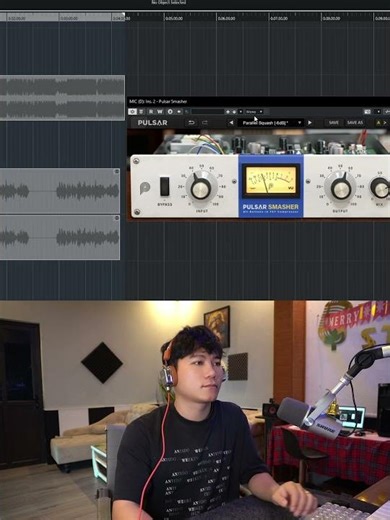Click the SAVE preset button
The width and height of the screenshot is (390, 520).
[x=334, y=123]
